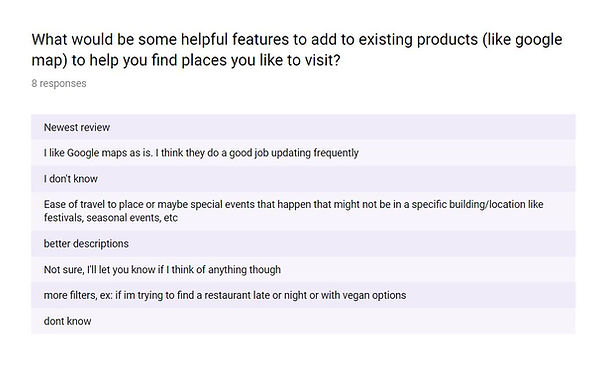This screenshot has width=598, height=384.
Task: Select the 'more filters, ex:' response row
Action: tap(303, 295)
